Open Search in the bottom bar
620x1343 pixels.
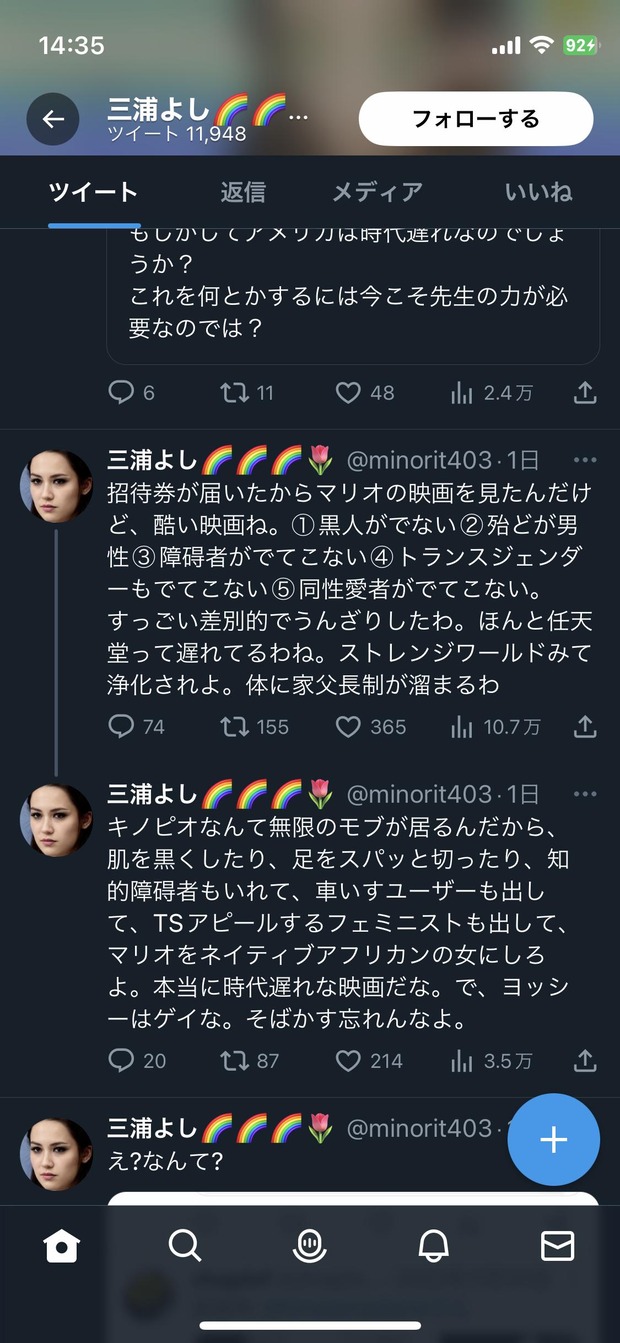185,1245
